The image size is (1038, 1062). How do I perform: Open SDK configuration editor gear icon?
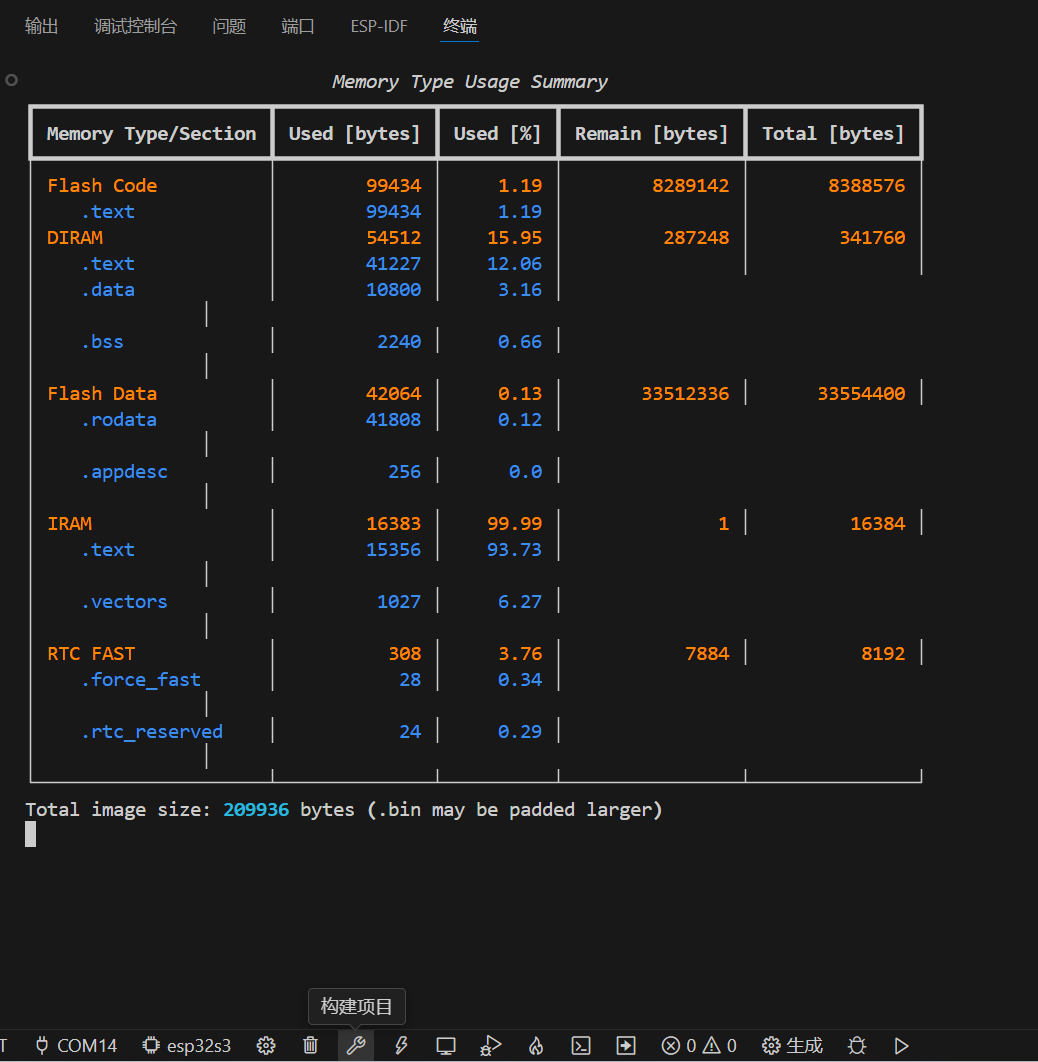[266, 1046]
